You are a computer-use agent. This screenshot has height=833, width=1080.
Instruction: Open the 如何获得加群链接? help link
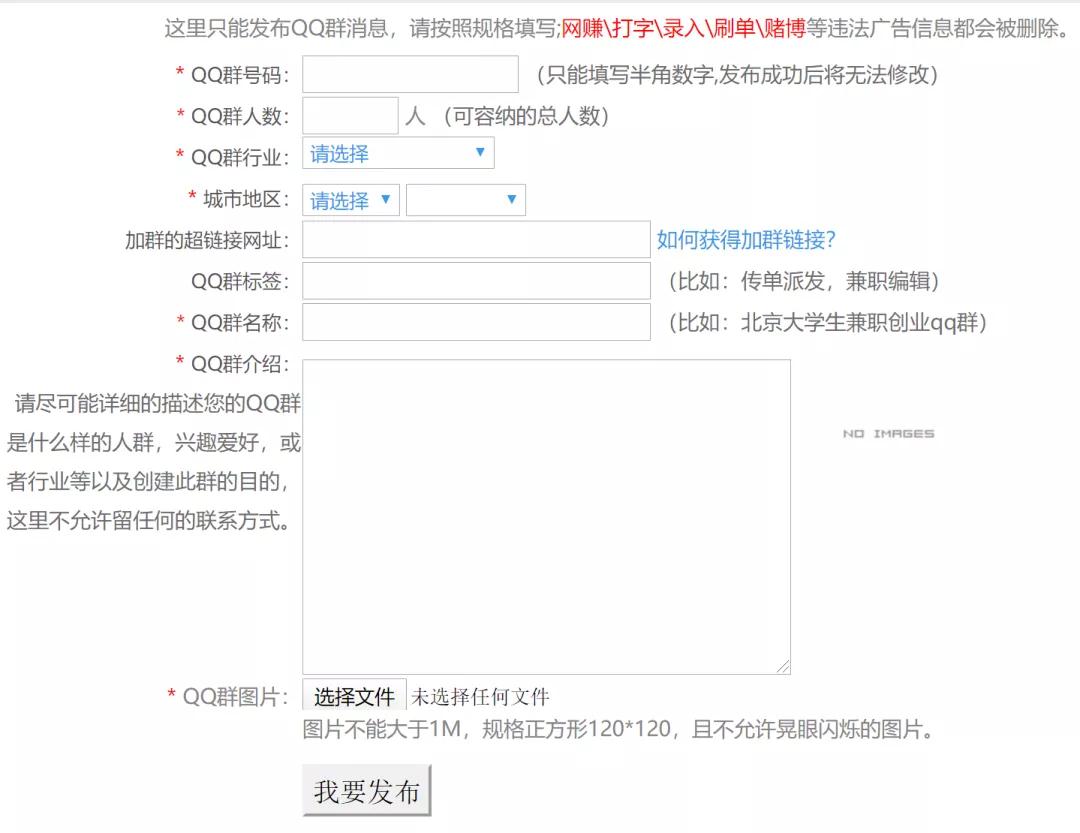(745, 240)
